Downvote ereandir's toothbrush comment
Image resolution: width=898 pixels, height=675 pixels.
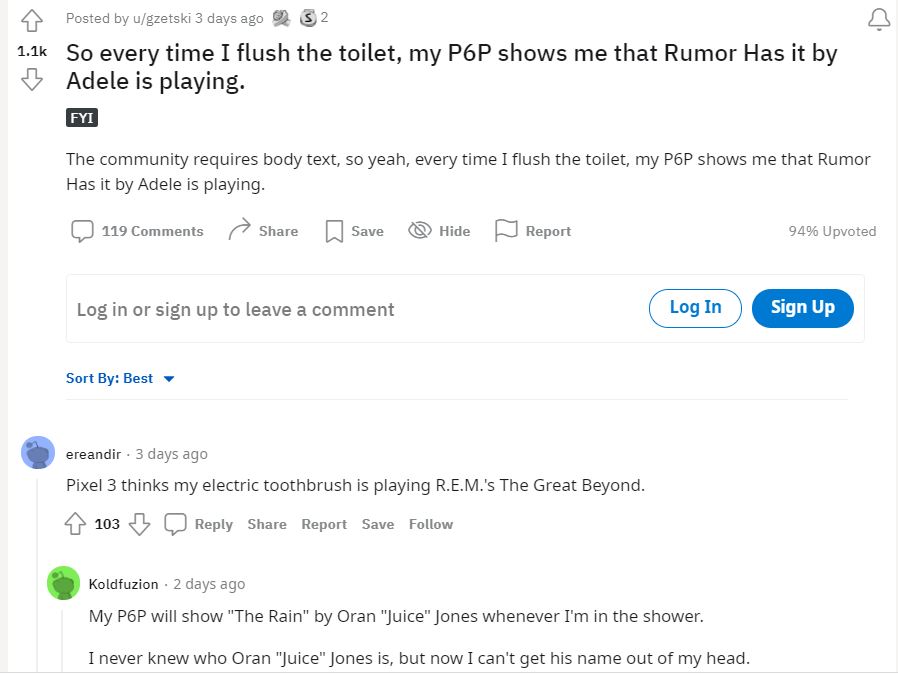click(140, 524)
